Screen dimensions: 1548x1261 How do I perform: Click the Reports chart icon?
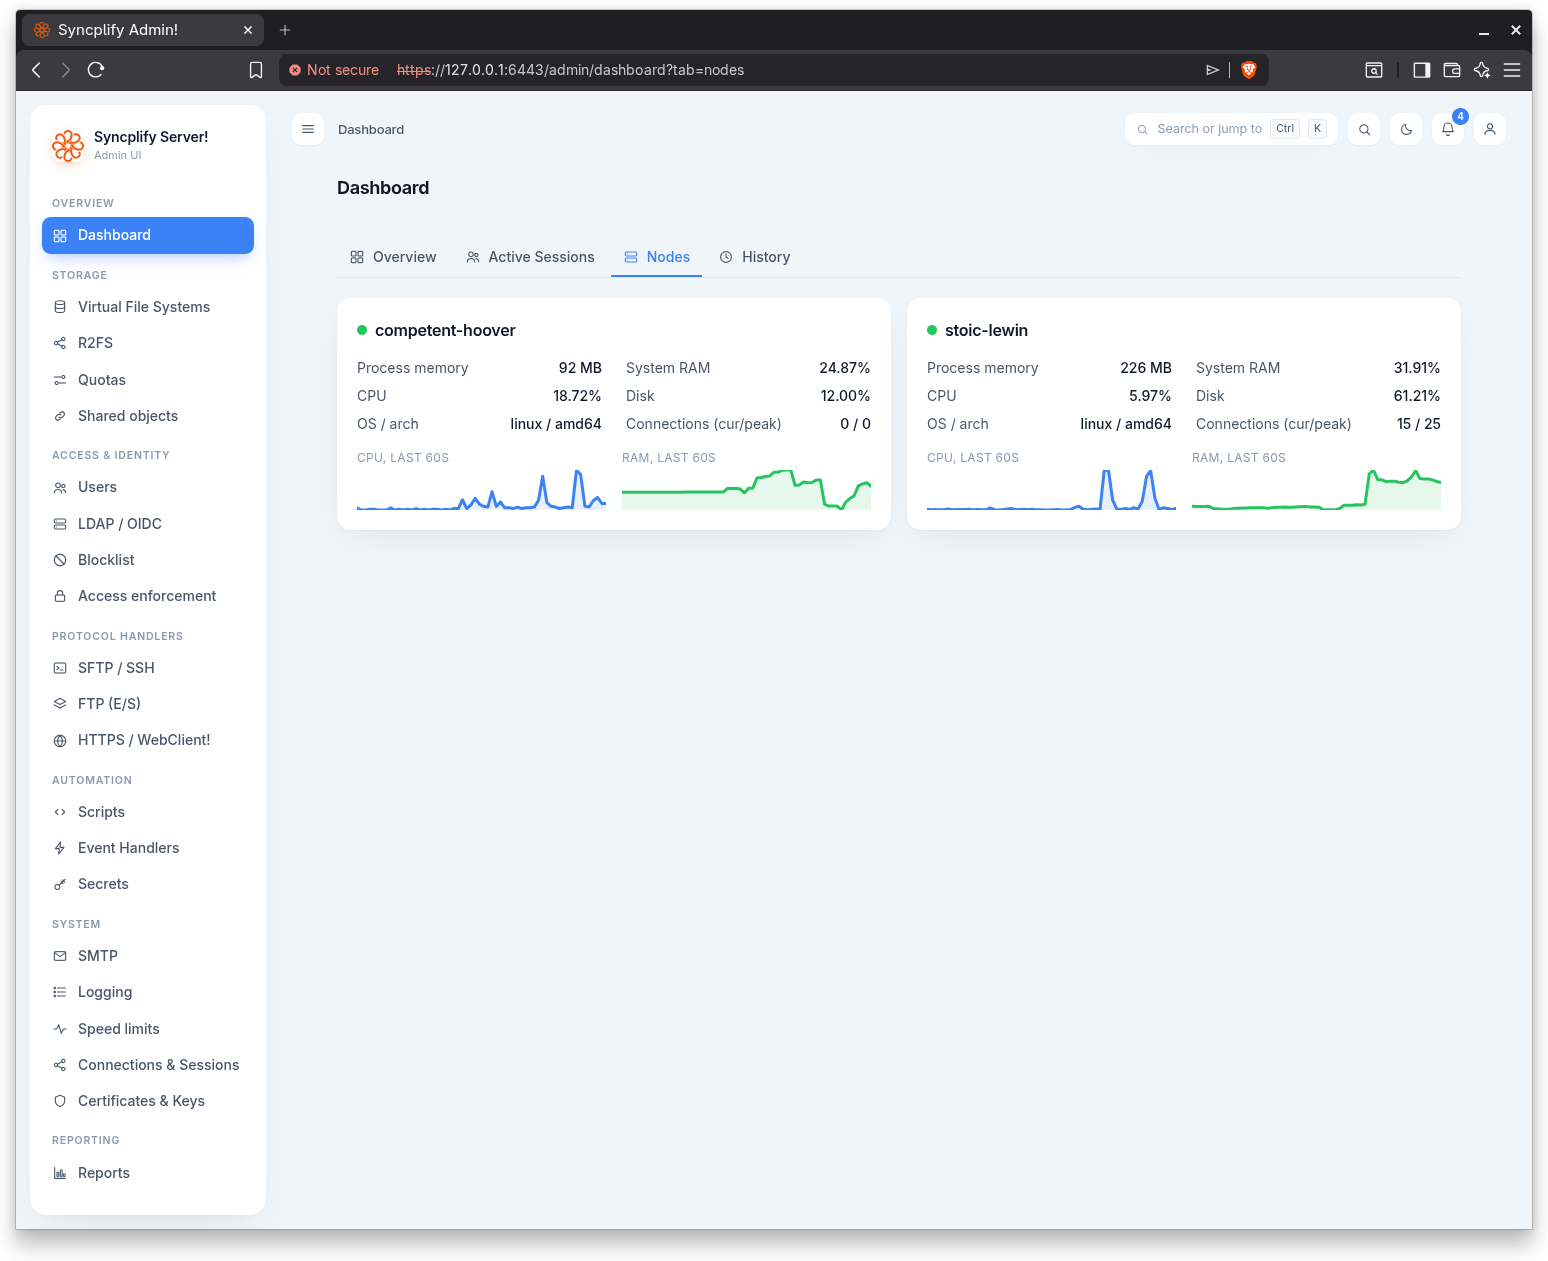coord(60,1173)
